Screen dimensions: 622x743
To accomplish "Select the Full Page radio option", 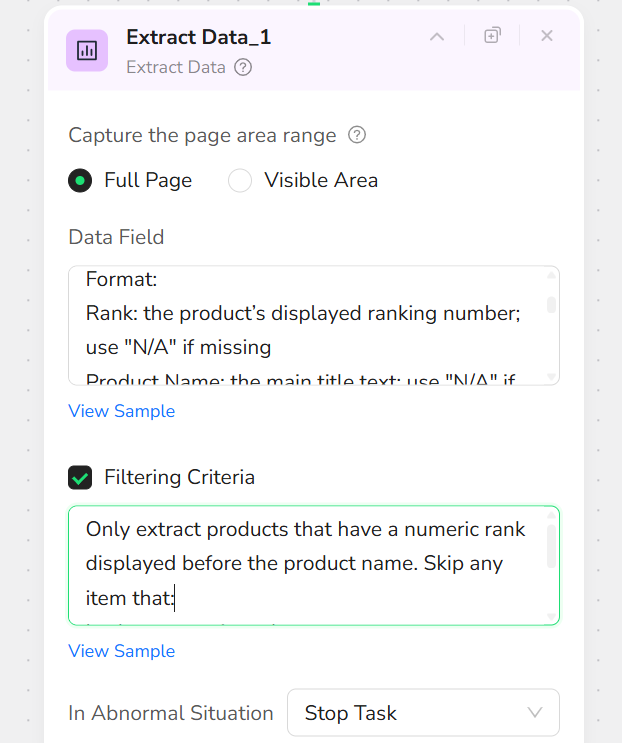I will [80, 181].
